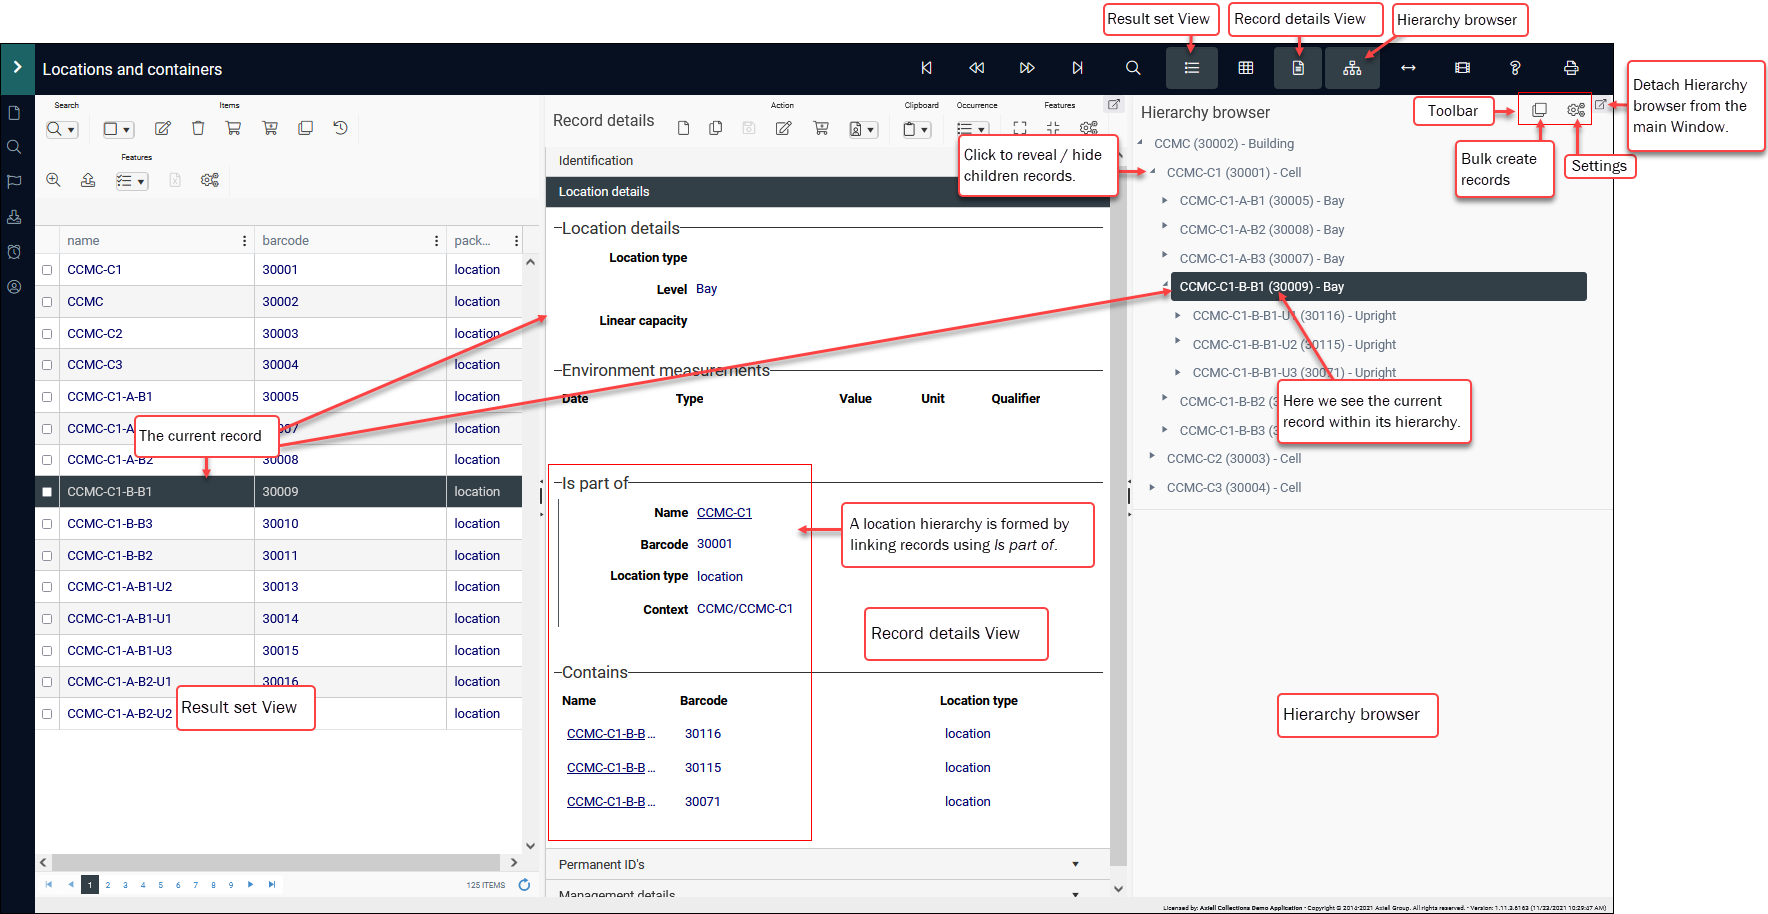
Task: Switch to the Hierarchy browser view
Action: pyautogui.click(x=1352, y=68)
